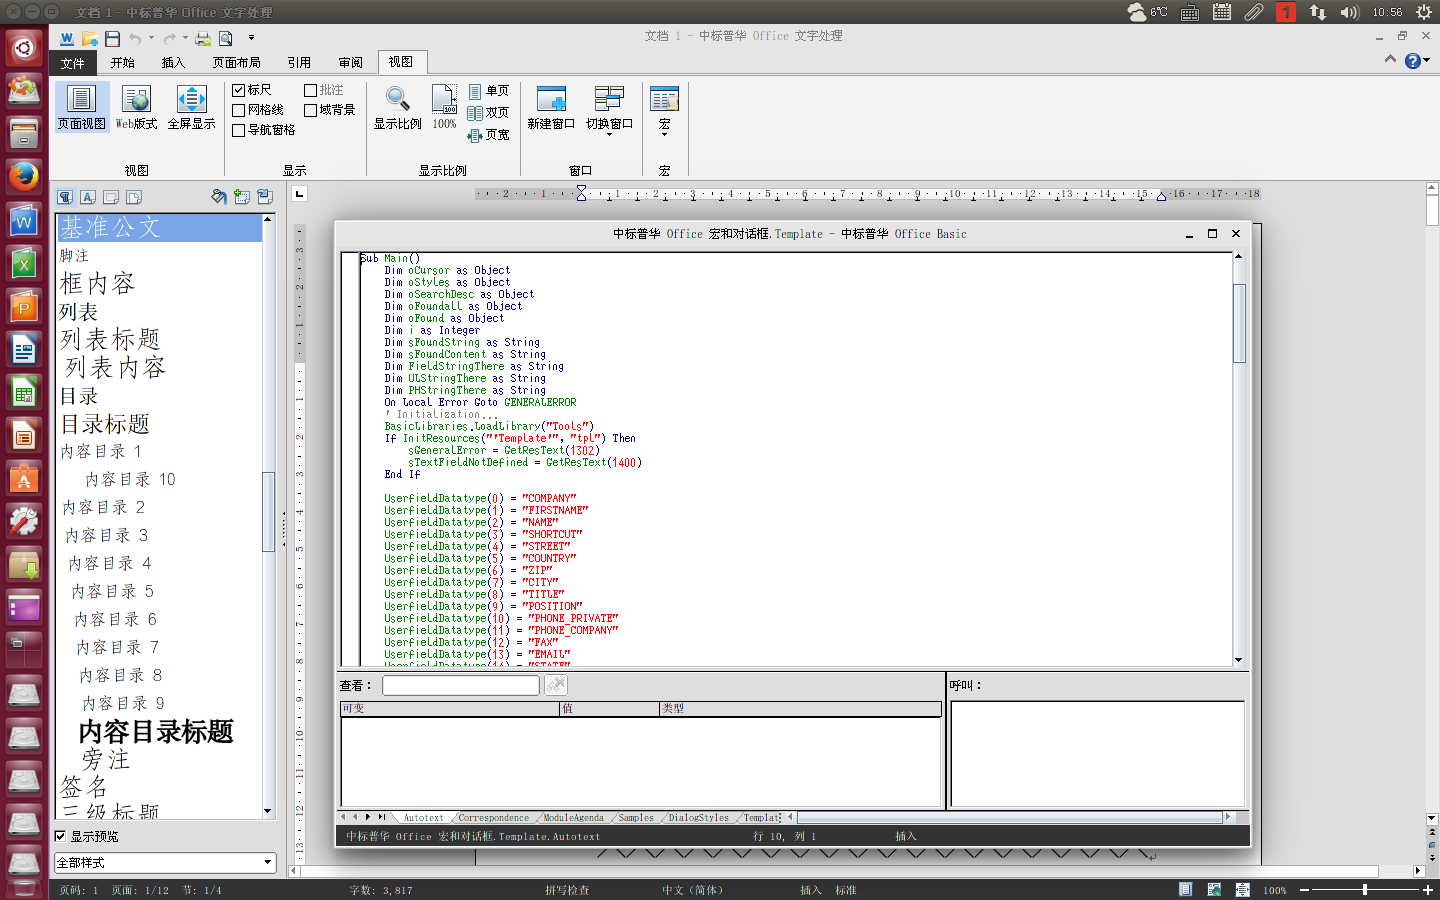Activate fill format paint bucket icon
This screenshot has width=1440, height=900.
click(218, 197)
